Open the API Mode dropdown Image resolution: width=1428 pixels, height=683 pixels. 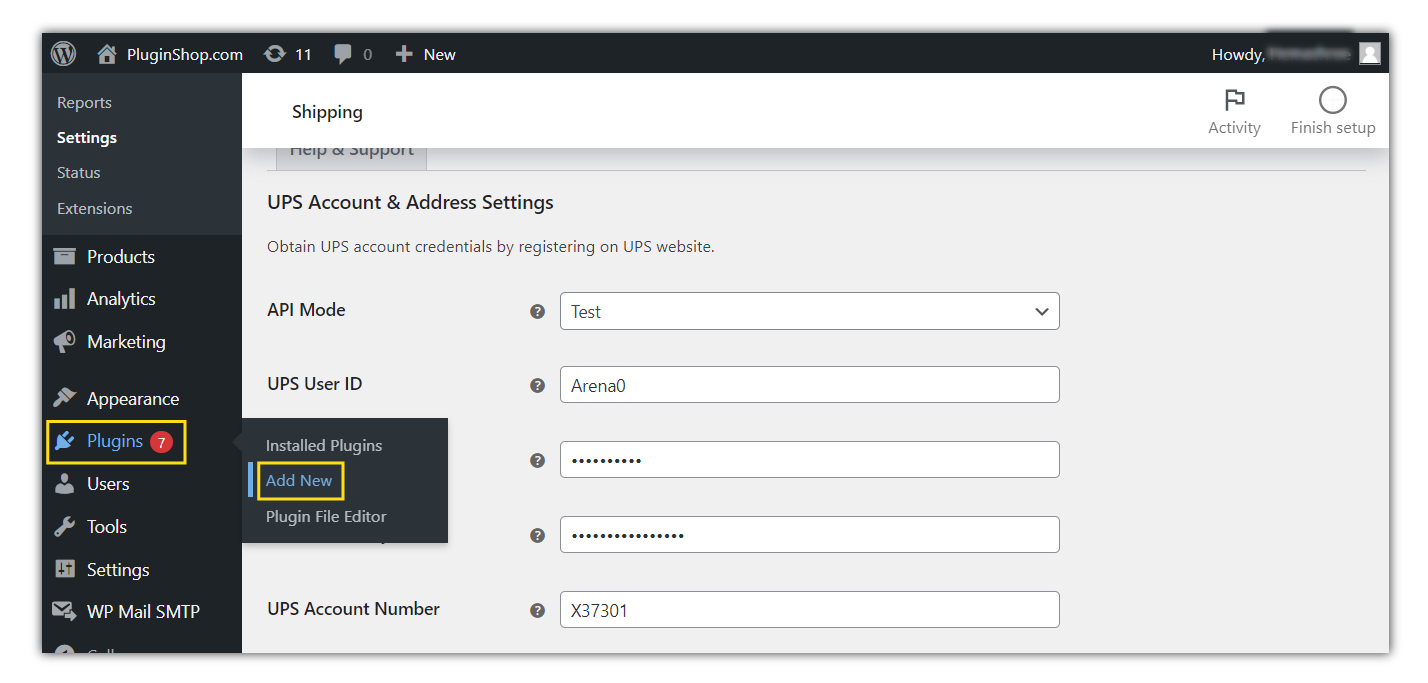(x=809, y=311)
